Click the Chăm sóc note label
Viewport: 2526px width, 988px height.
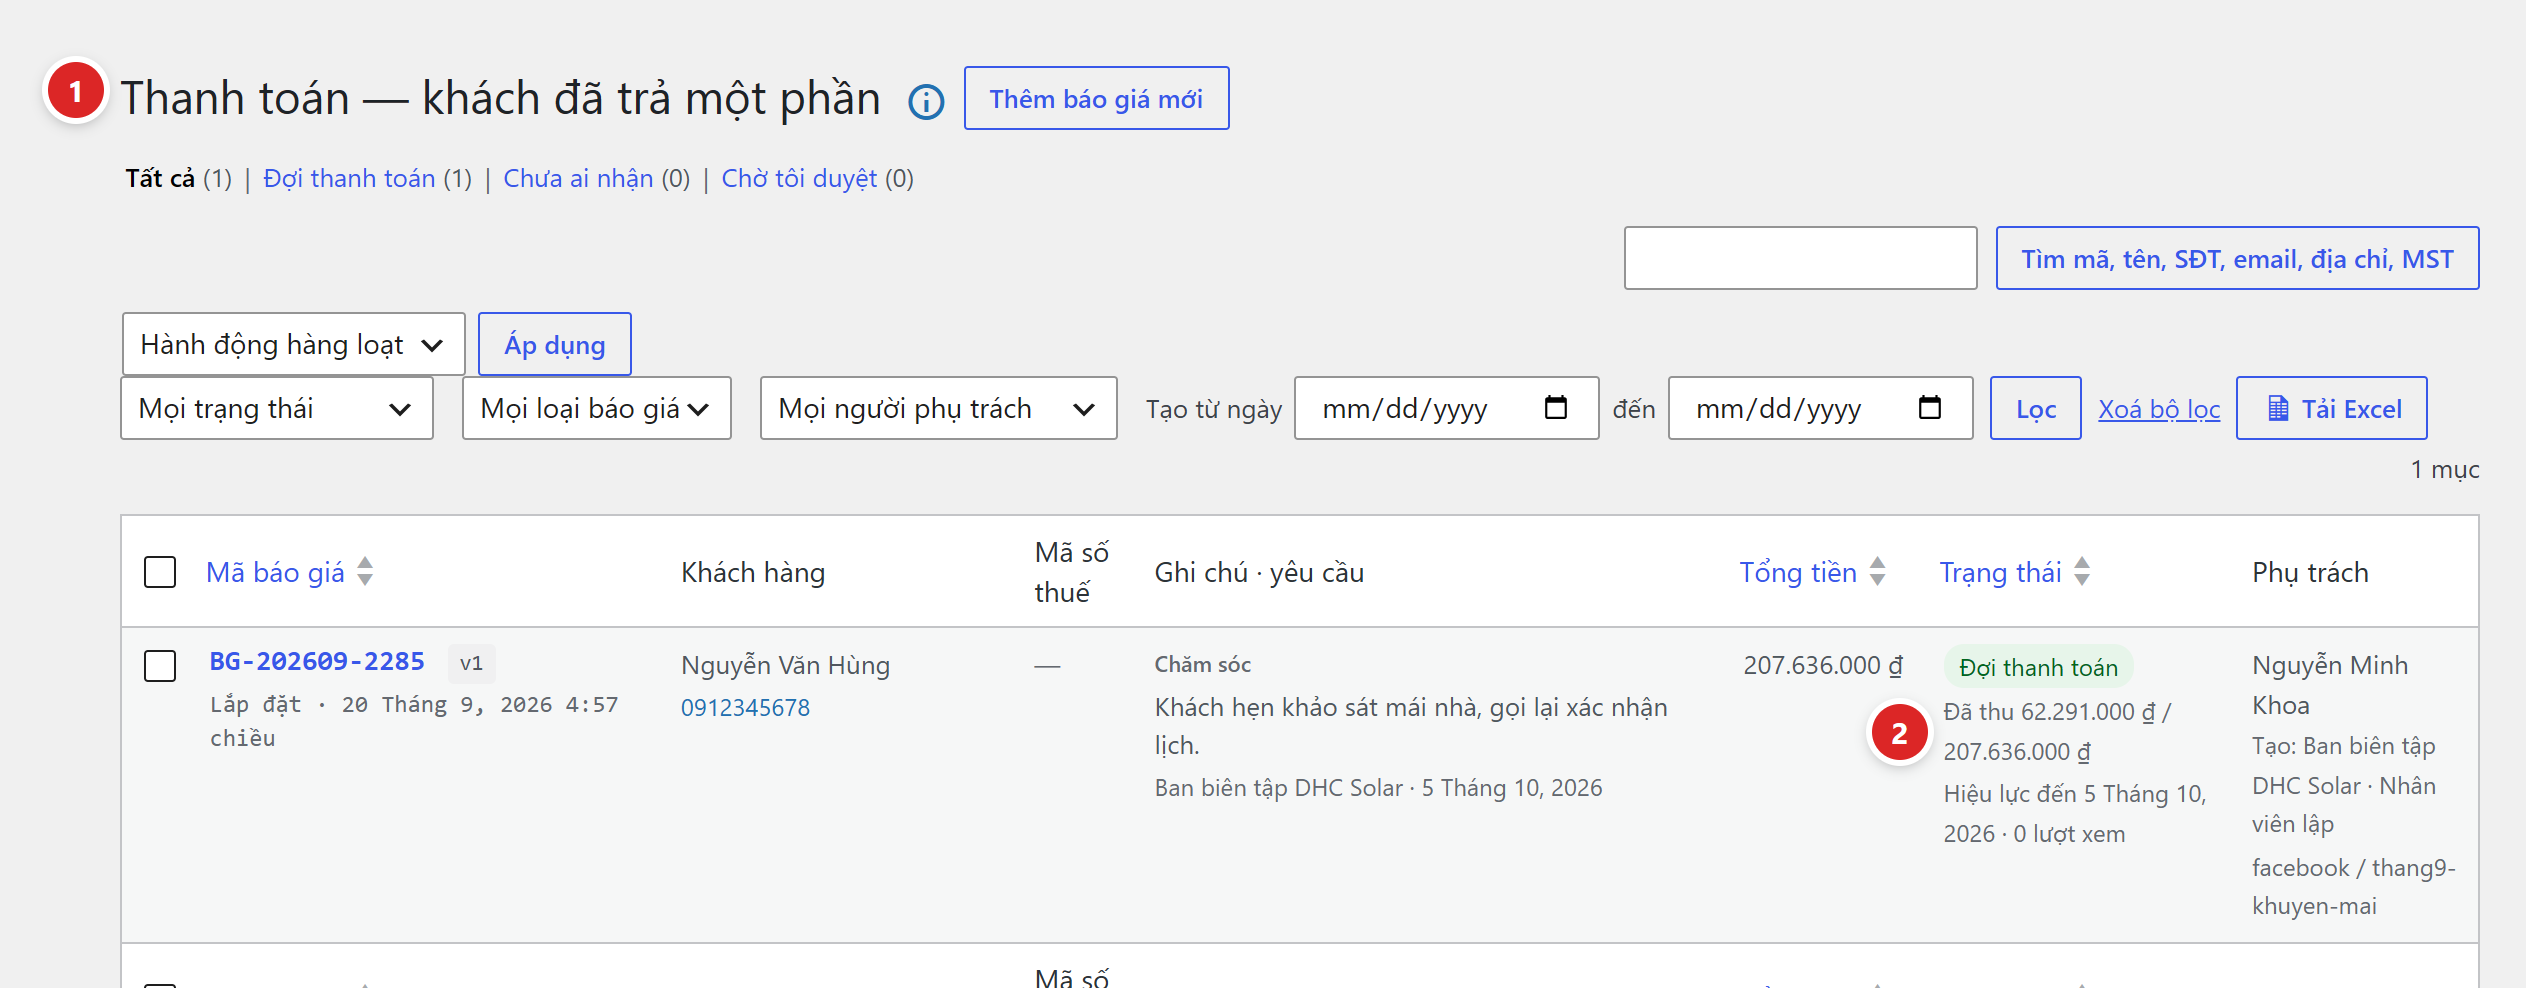(x=1202, y=664)
